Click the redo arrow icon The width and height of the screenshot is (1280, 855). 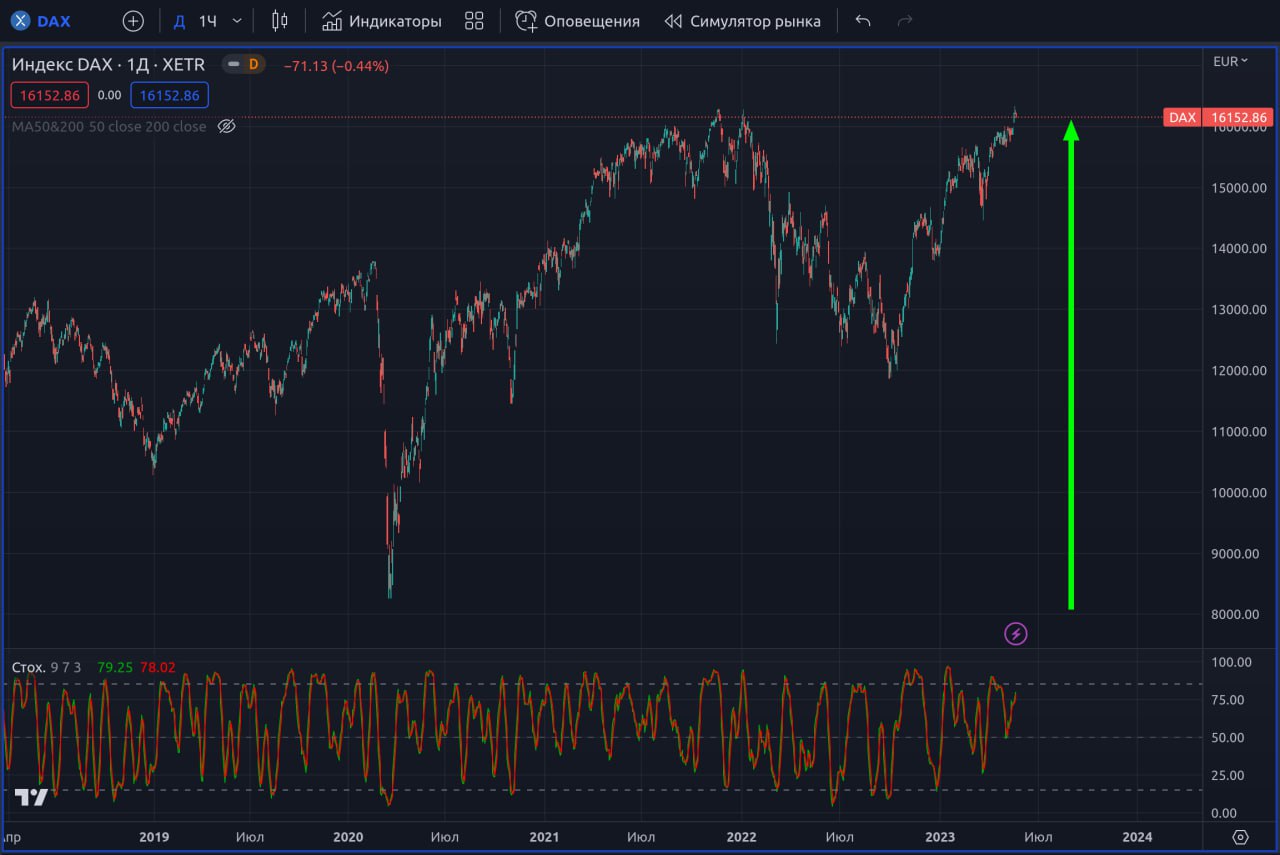[905, 21]
